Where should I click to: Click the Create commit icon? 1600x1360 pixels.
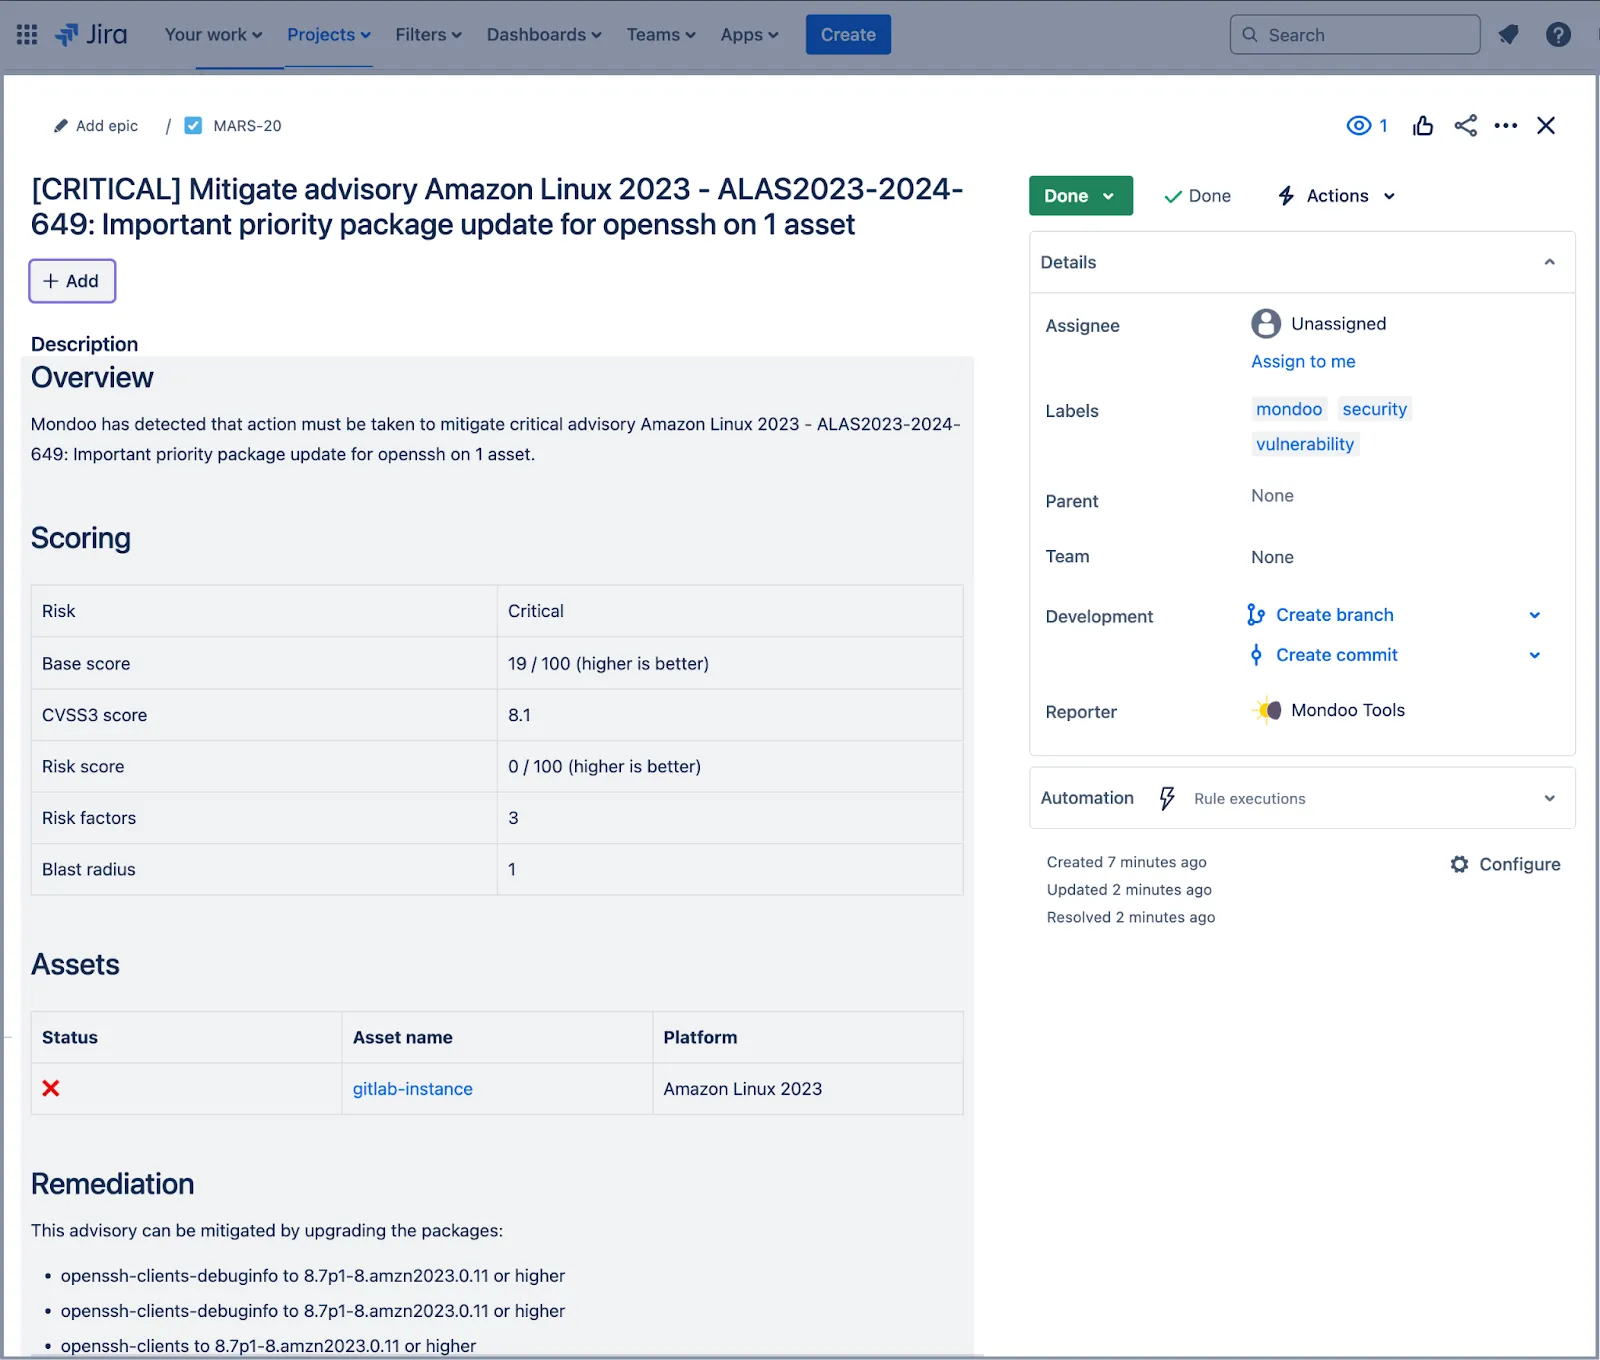pos(1256,655)
